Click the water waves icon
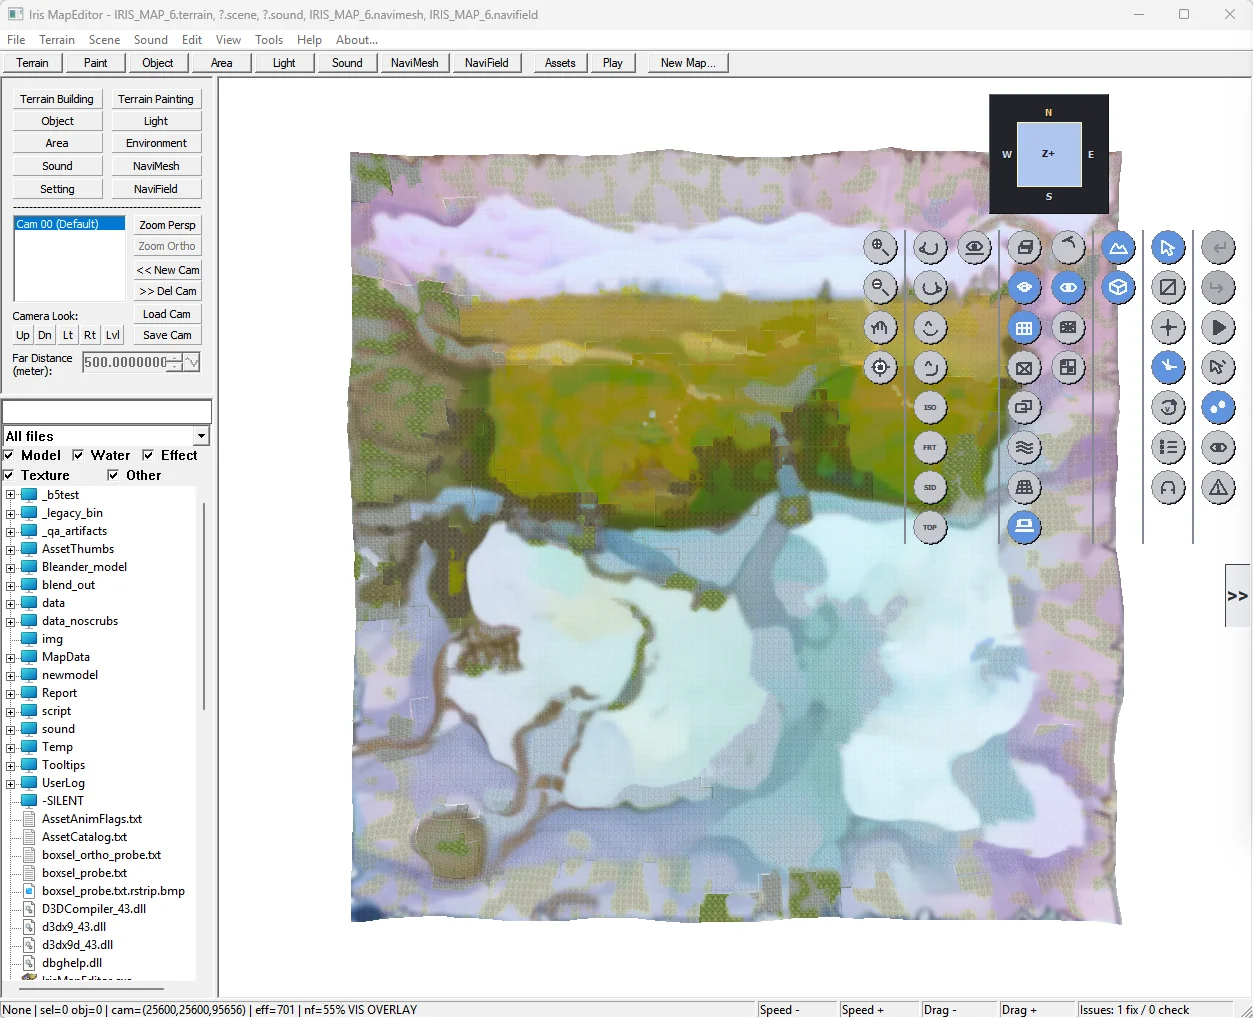The height and width of the screenshot is (1018, 1253). (x=1024, y=447)
